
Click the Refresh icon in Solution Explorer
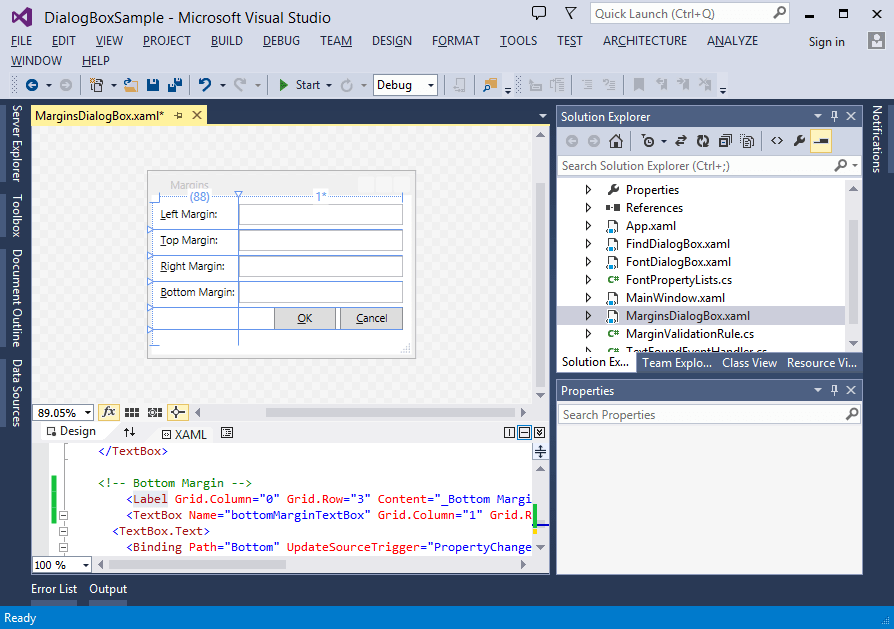click(x=703, y=140)
